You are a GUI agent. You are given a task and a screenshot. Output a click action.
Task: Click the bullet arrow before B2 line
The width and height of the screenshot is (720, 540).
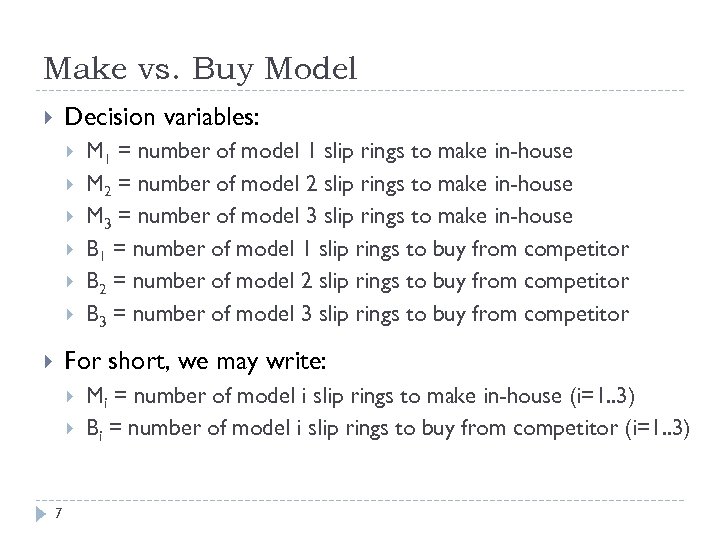73,281
